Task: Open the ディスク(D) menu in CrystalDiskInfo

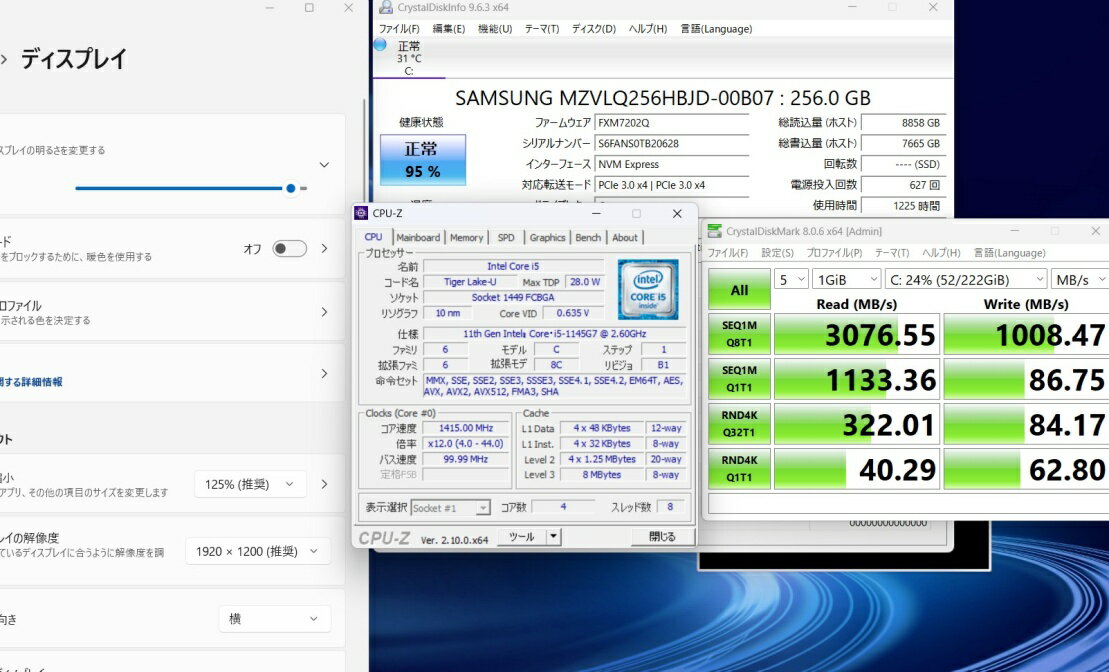Action: [x=593, y=29]
